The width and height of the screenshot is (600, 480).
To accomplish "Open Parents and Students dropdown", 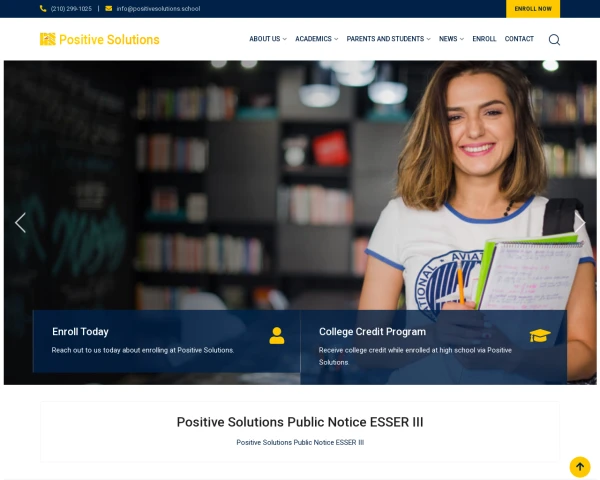I will point(388,39).
